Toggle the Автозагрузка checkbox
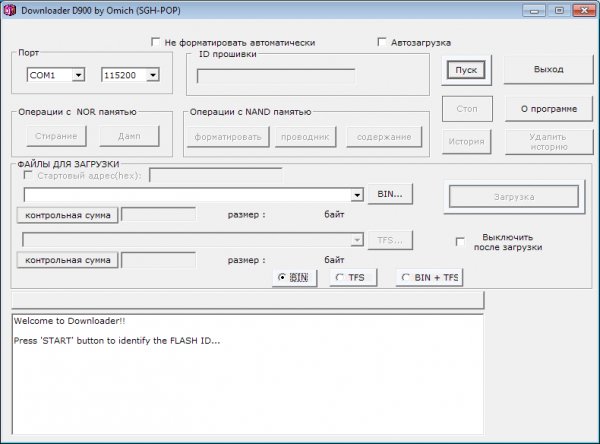600x444 pixels. pyautogui.click(x=382, y=42)
